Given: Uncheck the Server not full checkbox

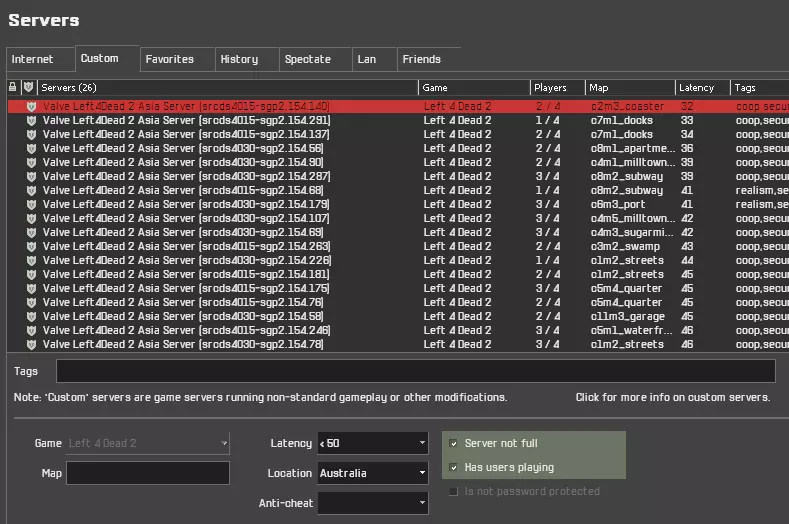Looking at the screenshot, I should pyautogui.click(x=454, y=444).
